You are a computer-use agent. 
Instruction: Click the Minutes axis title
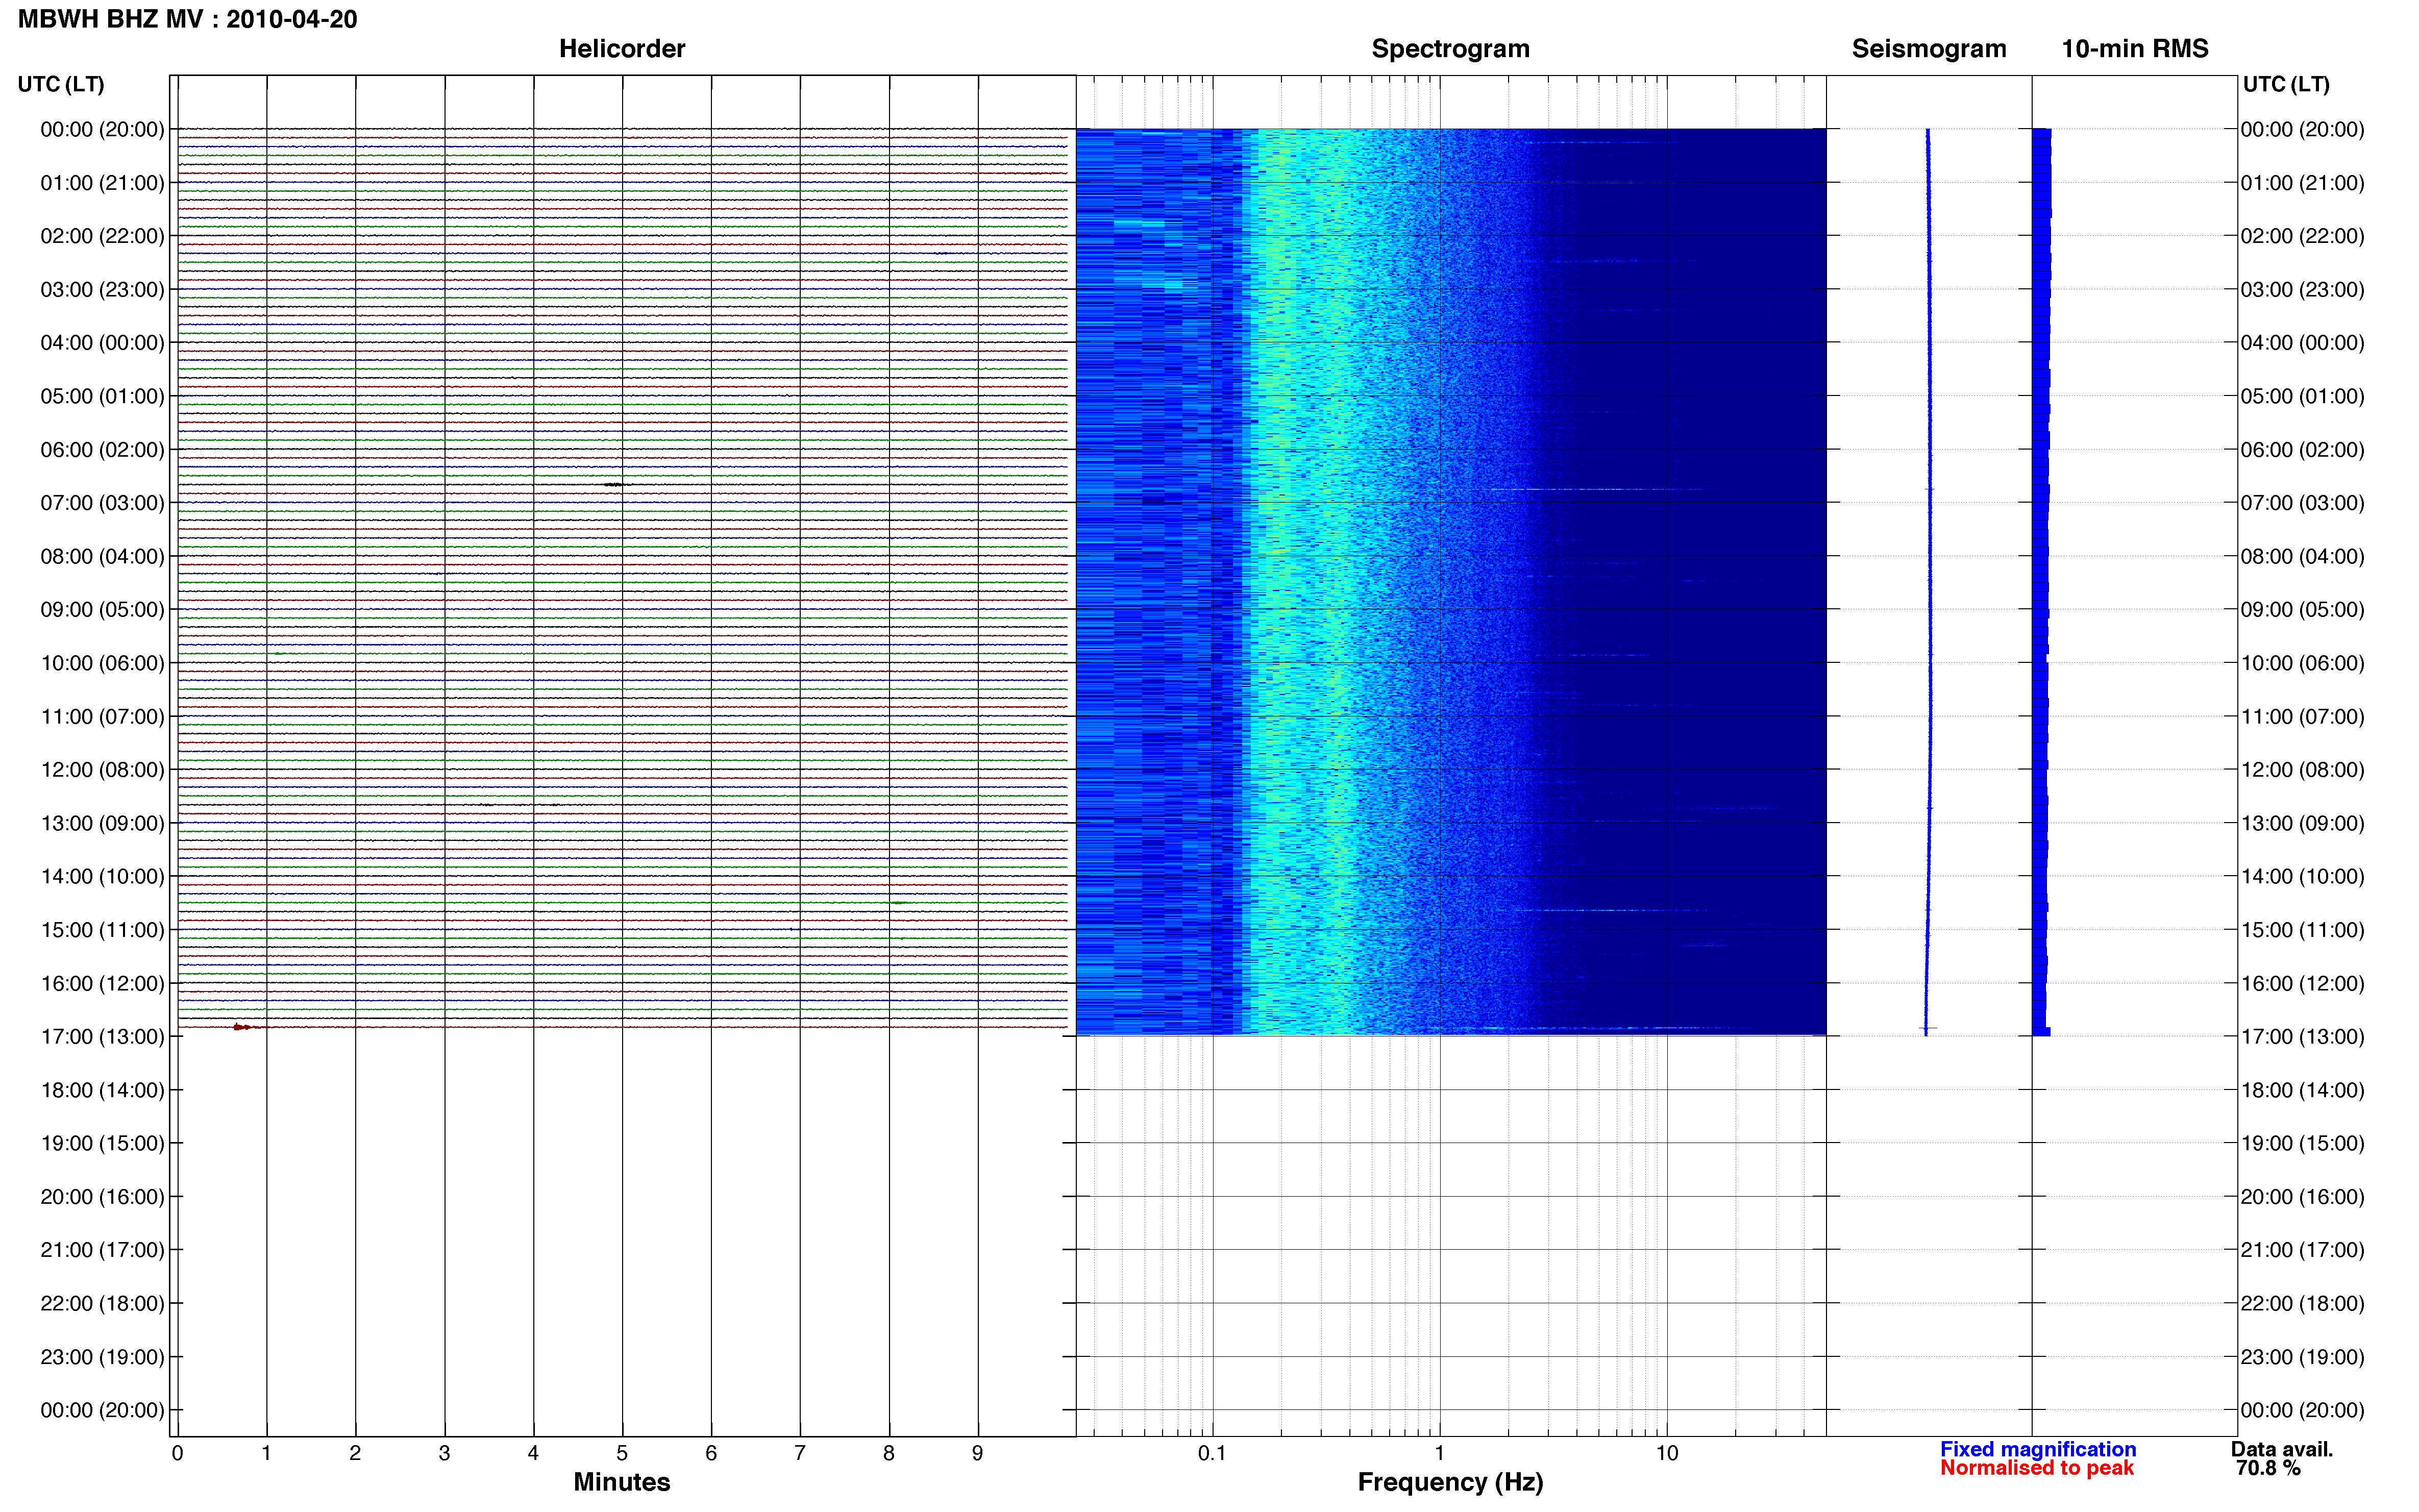tap(621, 1482)
